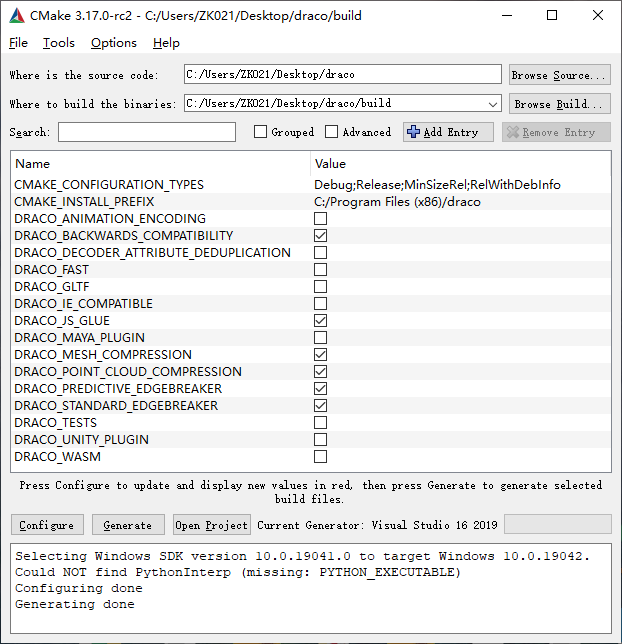This screenshot has height=644, width=622.
Task: Open the Options menu
Action: point(114,43)
